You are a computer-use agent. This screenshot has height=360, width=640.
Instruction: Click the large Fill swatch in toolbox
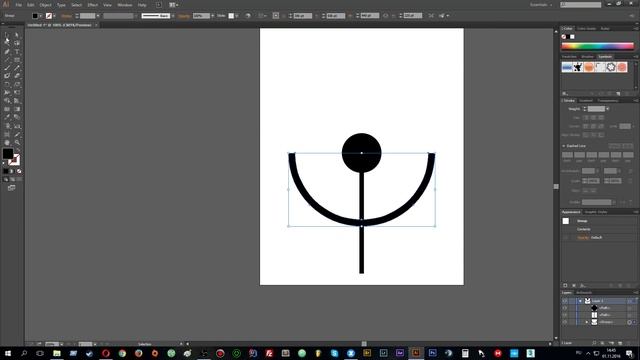(x=8, y=154)
